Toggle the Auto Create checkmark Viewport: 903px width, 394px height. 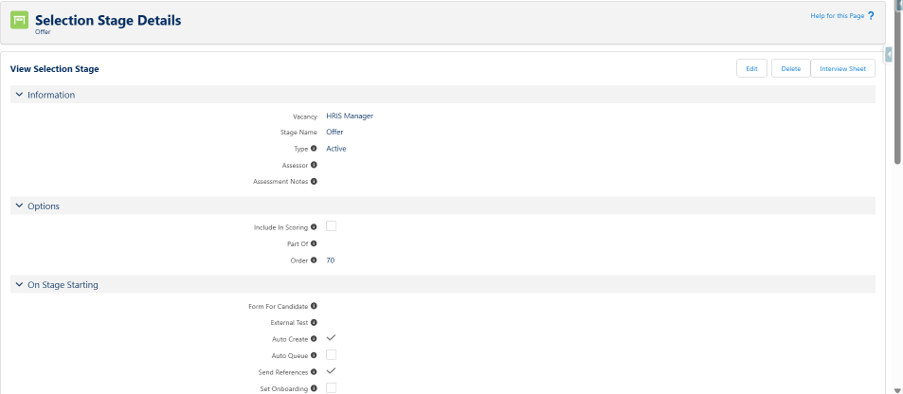coord(331,338)
